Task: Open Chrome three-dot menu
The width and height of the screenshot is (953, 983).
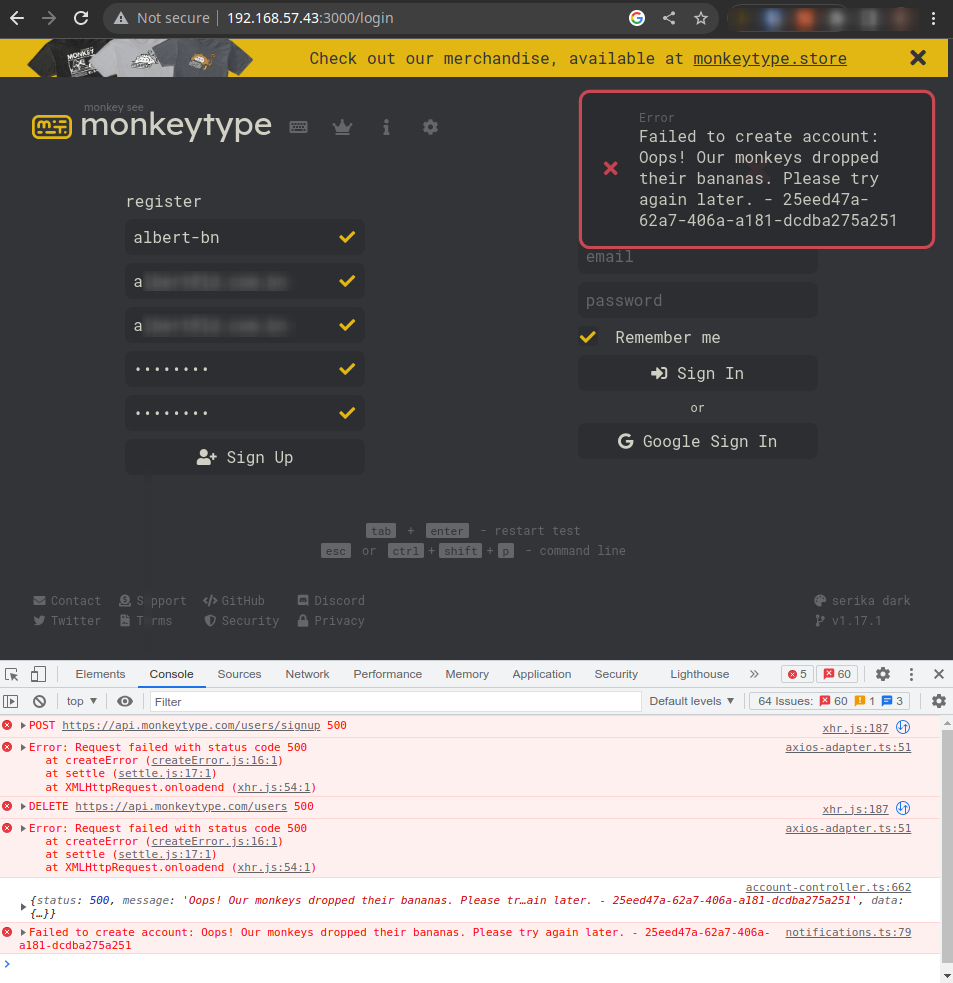Action: (934, 18)
